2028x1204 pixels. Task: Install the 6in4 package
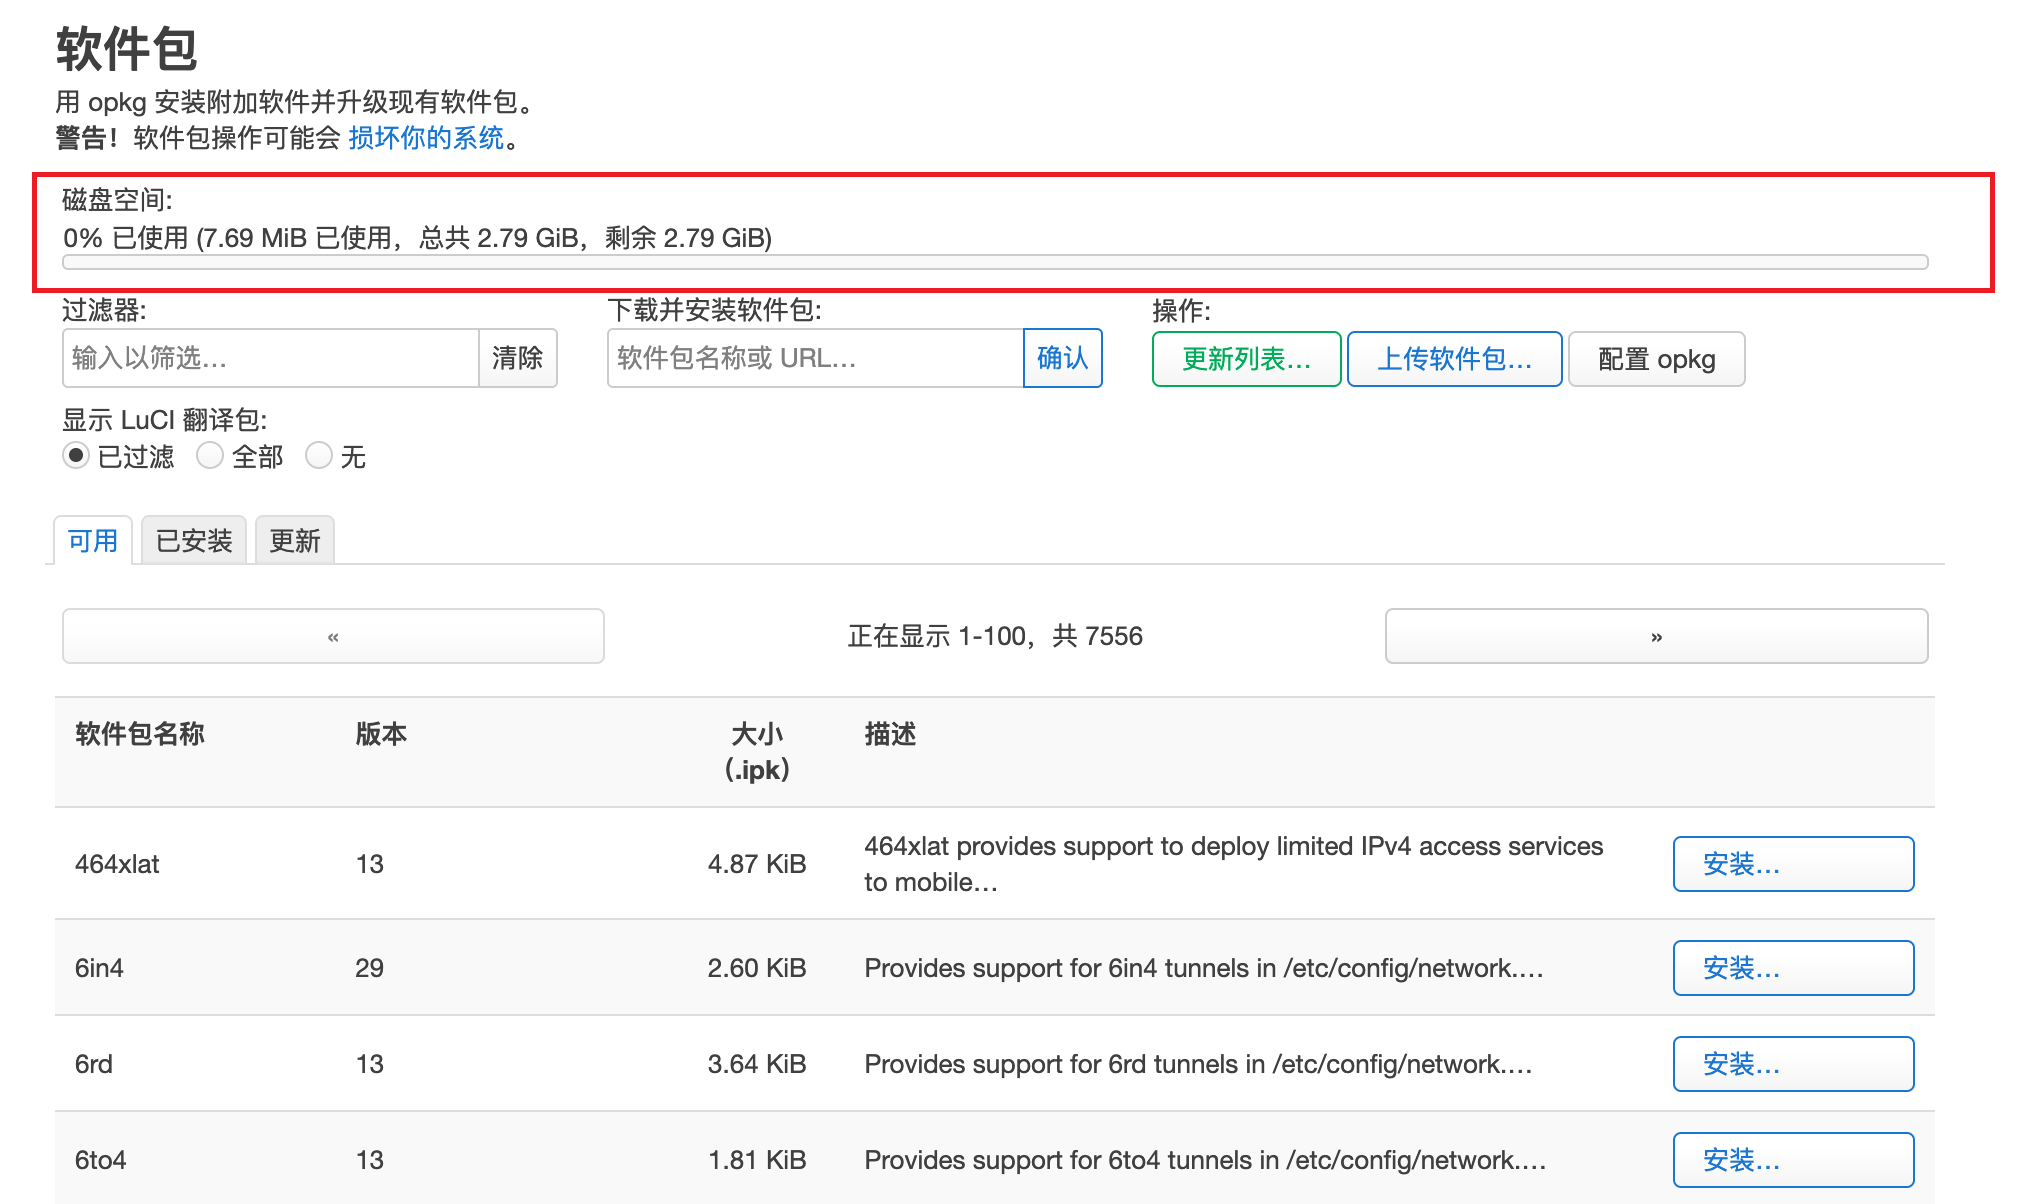[1793, 968]
